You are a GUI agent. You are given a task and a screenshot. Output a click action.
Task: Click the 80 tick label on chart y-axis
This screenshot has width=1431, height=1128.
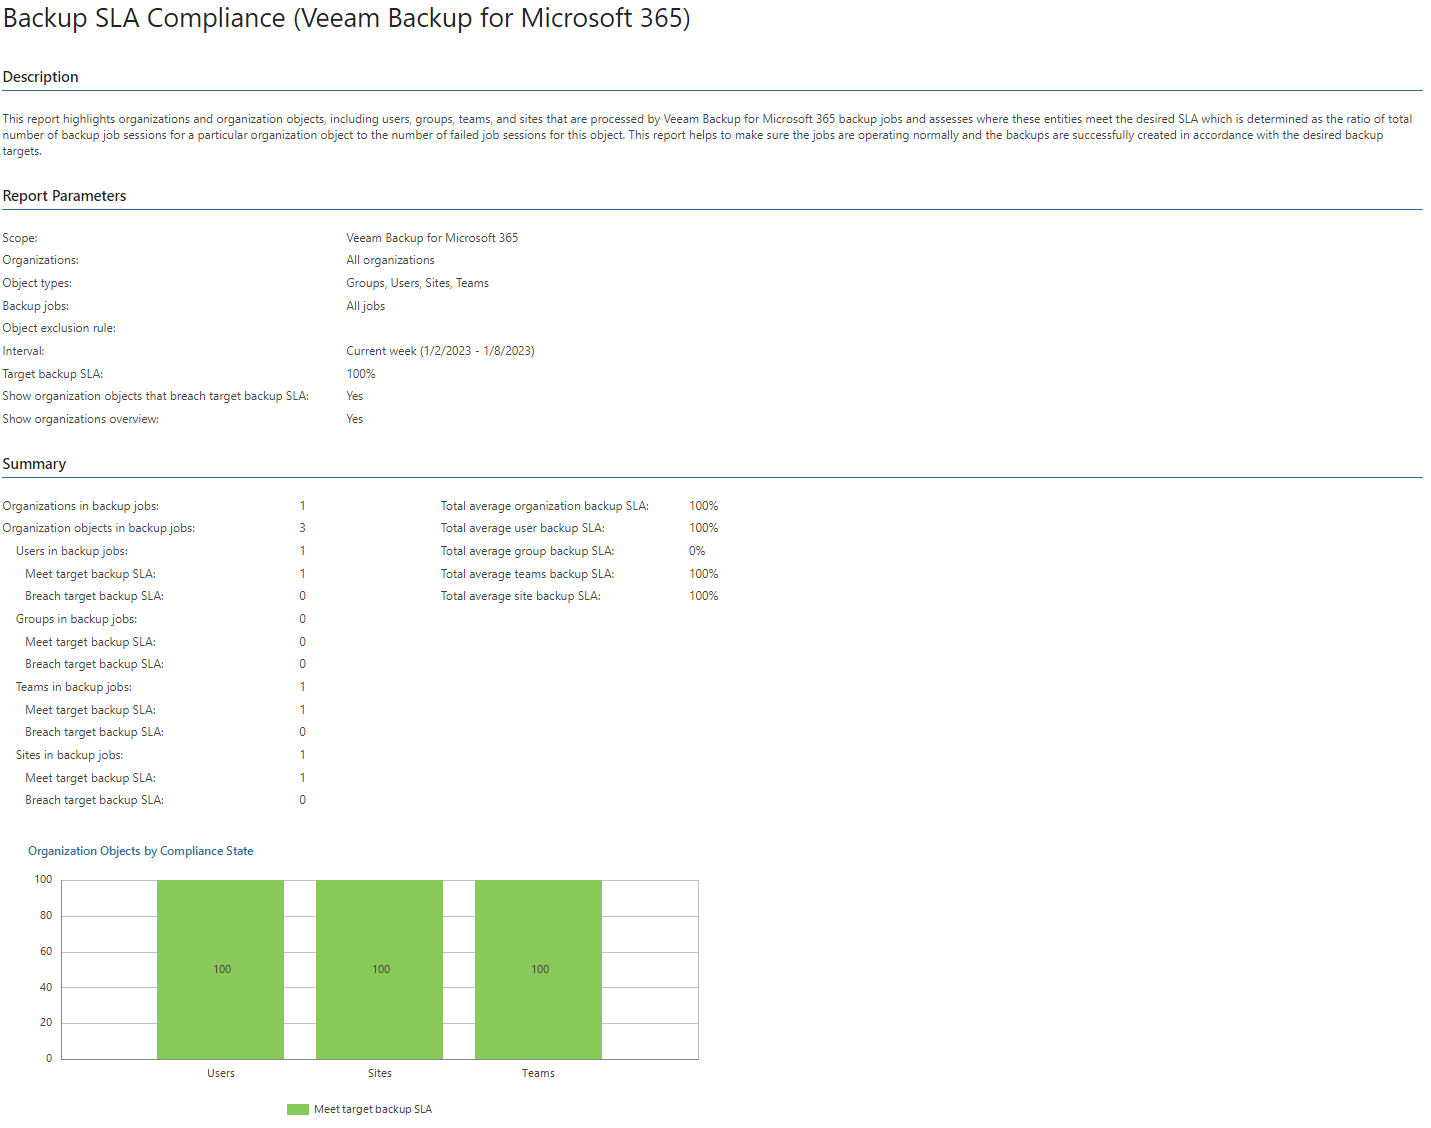[x=46, y=915]
